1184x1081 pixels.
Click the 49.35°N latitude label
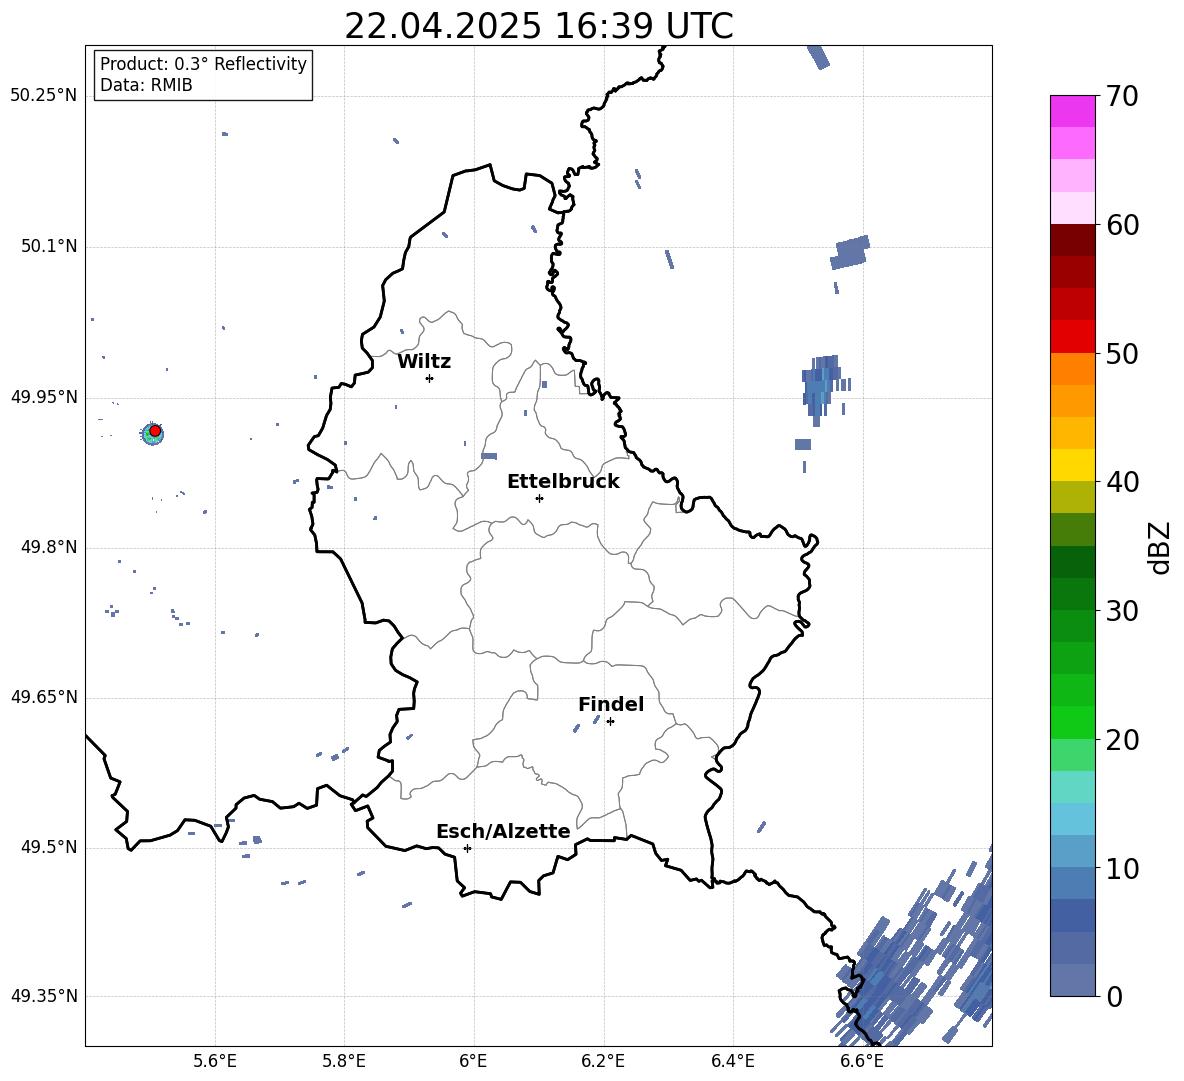click(x=44, y=996)
